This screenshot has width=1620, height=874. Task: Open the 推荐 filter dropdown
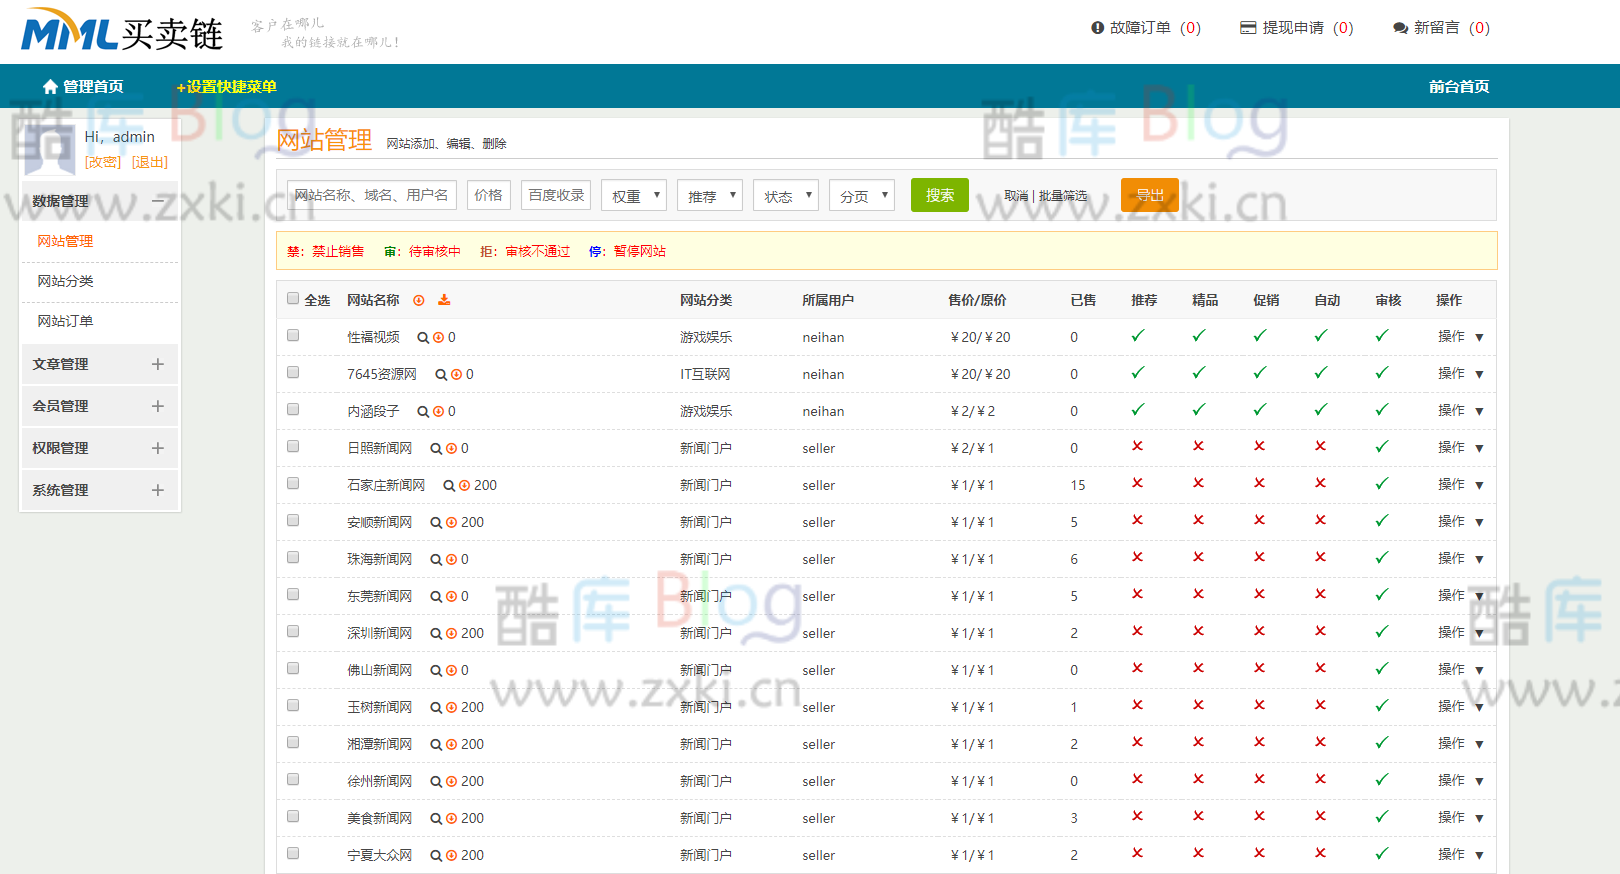pyautogui.click(x=710, y=196)
